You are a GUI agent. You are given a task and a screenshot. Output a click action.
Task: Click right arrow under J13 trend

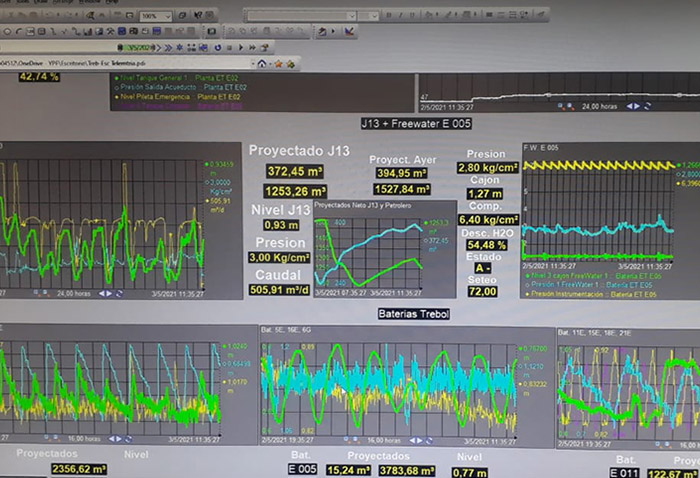[109, 293]
